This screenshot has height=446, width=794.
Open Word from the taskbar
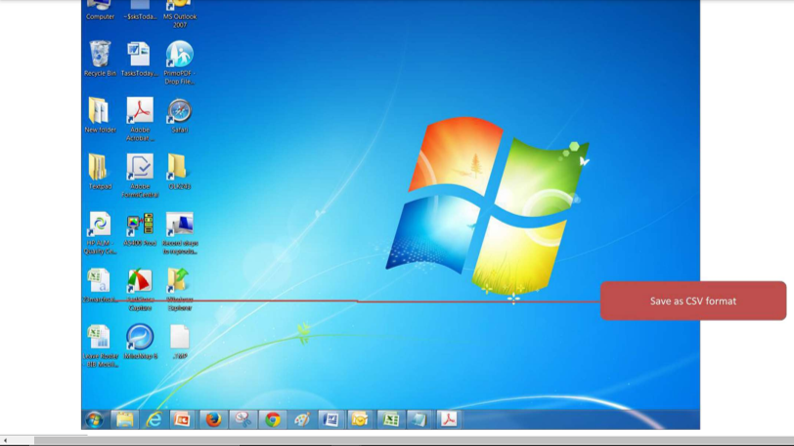[331, 420]
